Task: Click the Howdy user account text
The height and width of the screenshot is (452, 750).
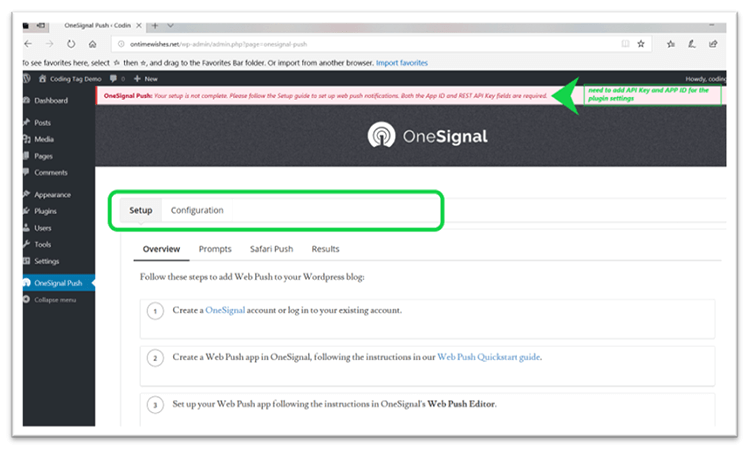Action: tap(705, 79)
